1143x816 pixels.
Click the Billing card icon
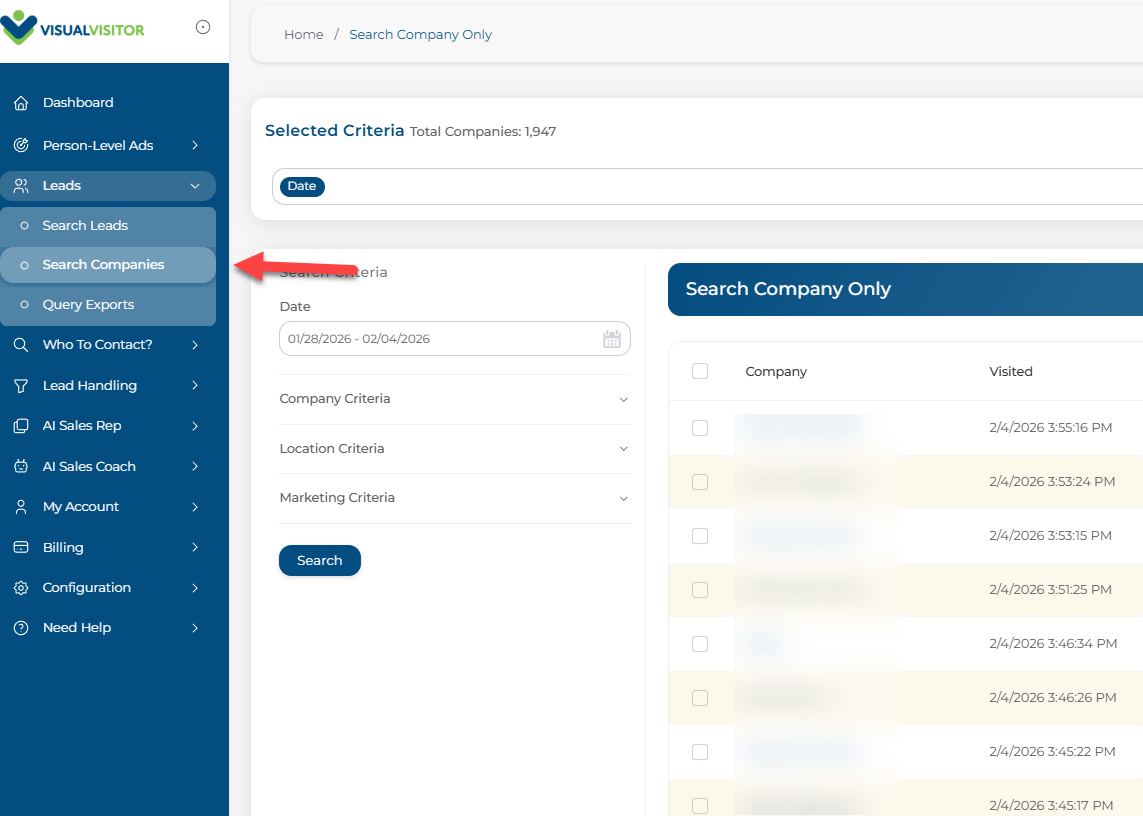21,548
